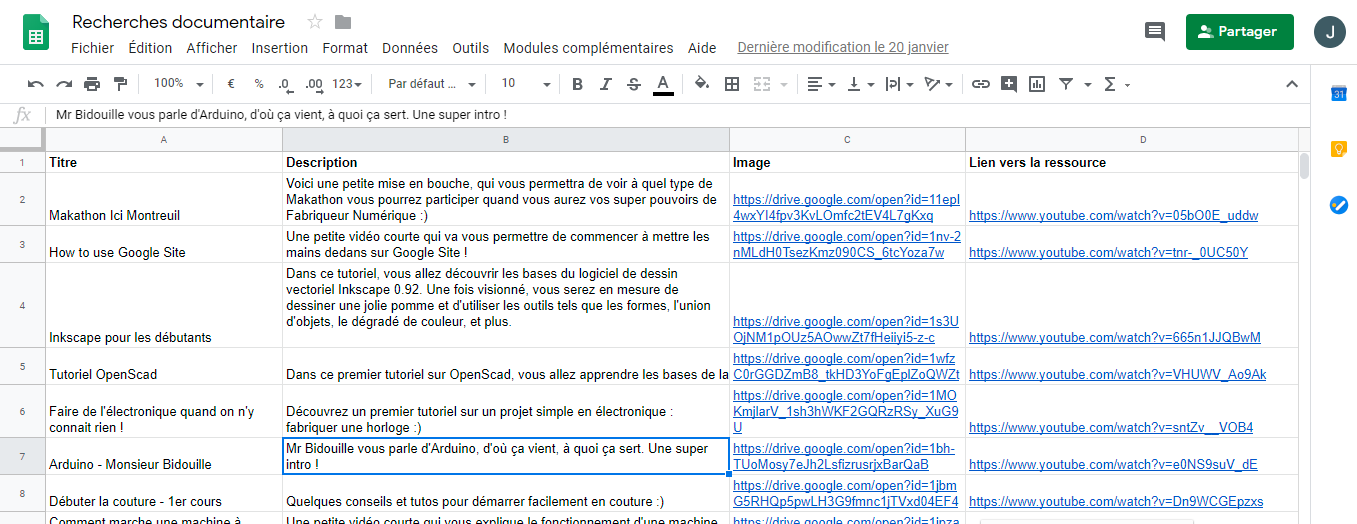Open the text wrapping dropdown
Image resolution: width=1357 pixels, height=524 pixels.
click(899, 84)
